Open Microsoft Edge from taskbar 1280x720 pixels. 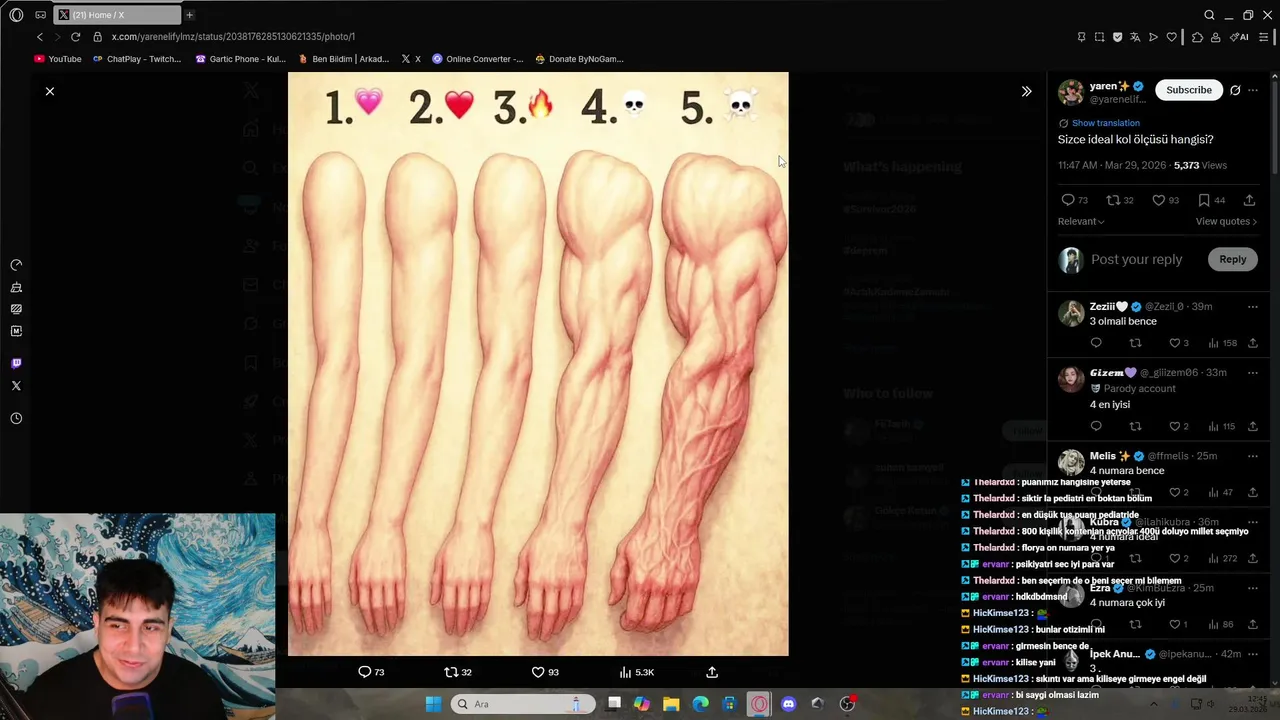click(x=700, y=704)
